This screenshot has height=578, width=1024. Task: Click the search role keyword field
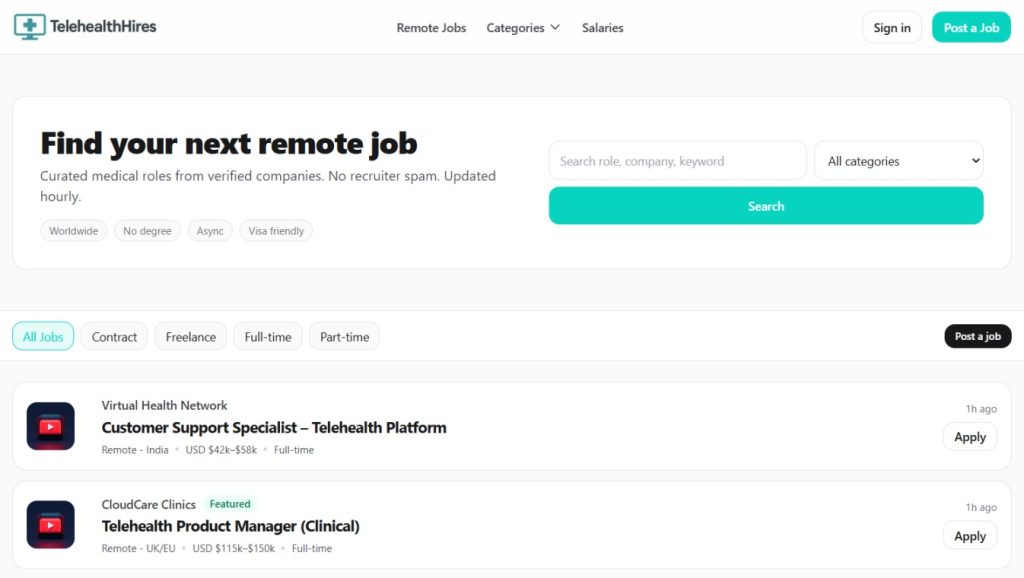click(677, 161)
